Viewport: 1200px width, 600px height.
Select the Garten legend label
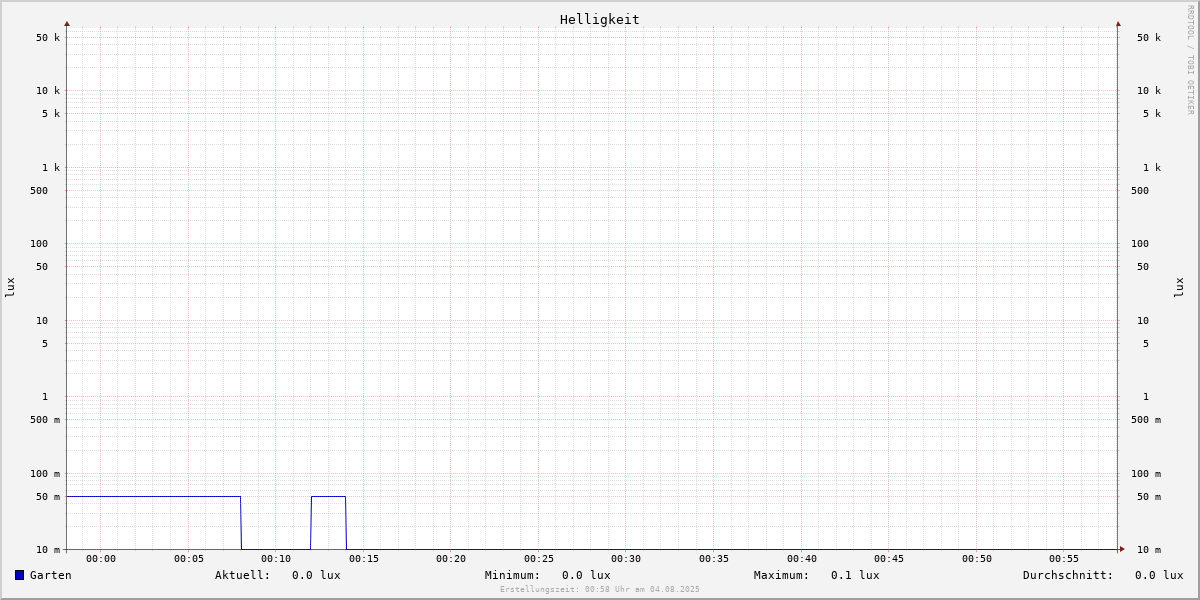51,575
